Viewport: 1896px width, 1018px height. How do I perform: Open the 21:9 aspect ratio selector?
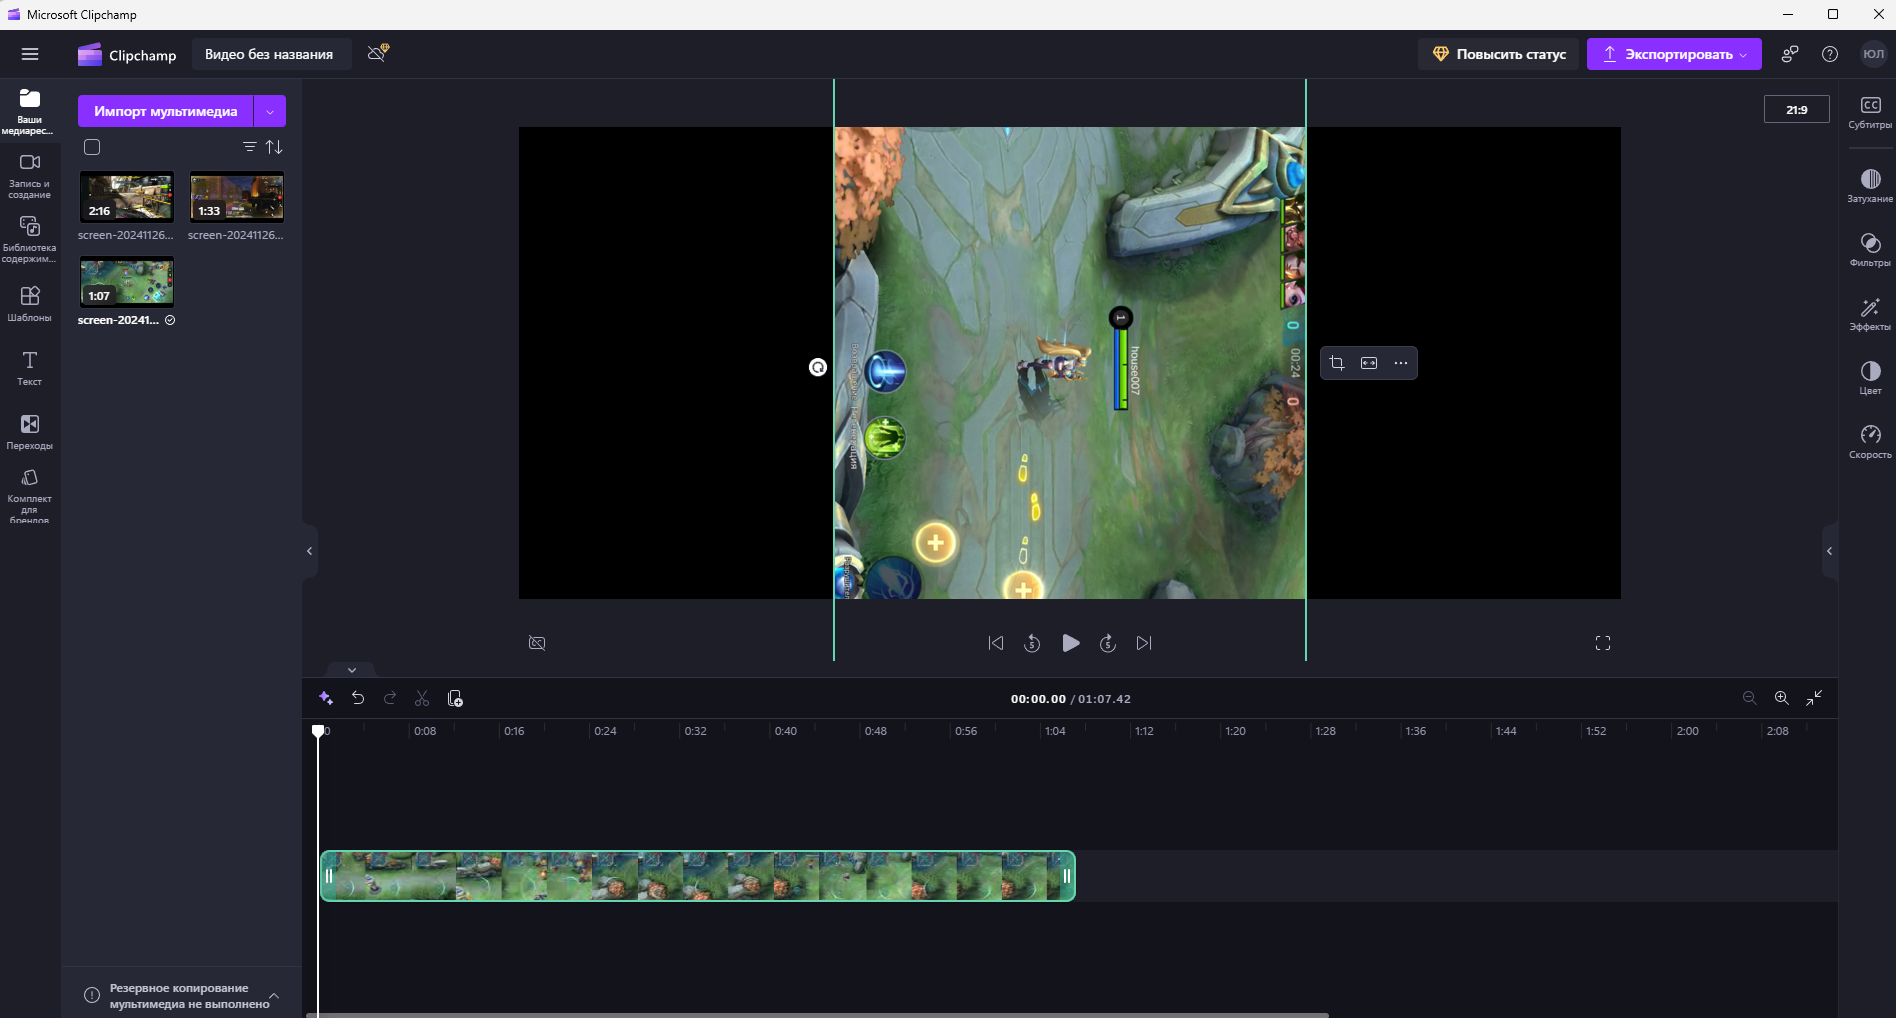(x=1796, y=110)
